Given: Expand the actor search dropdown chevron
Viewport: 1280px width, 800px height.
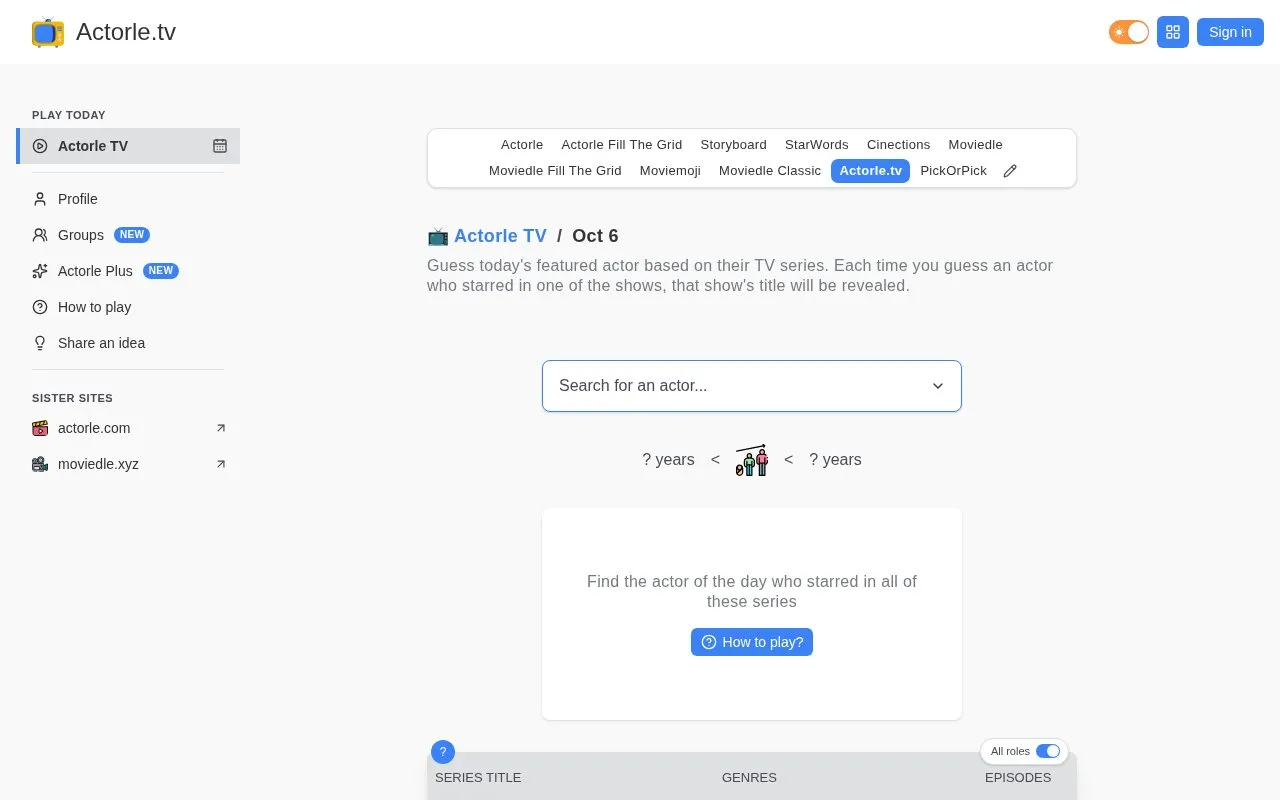Looking at the screenshot, I should pos(938,386).
